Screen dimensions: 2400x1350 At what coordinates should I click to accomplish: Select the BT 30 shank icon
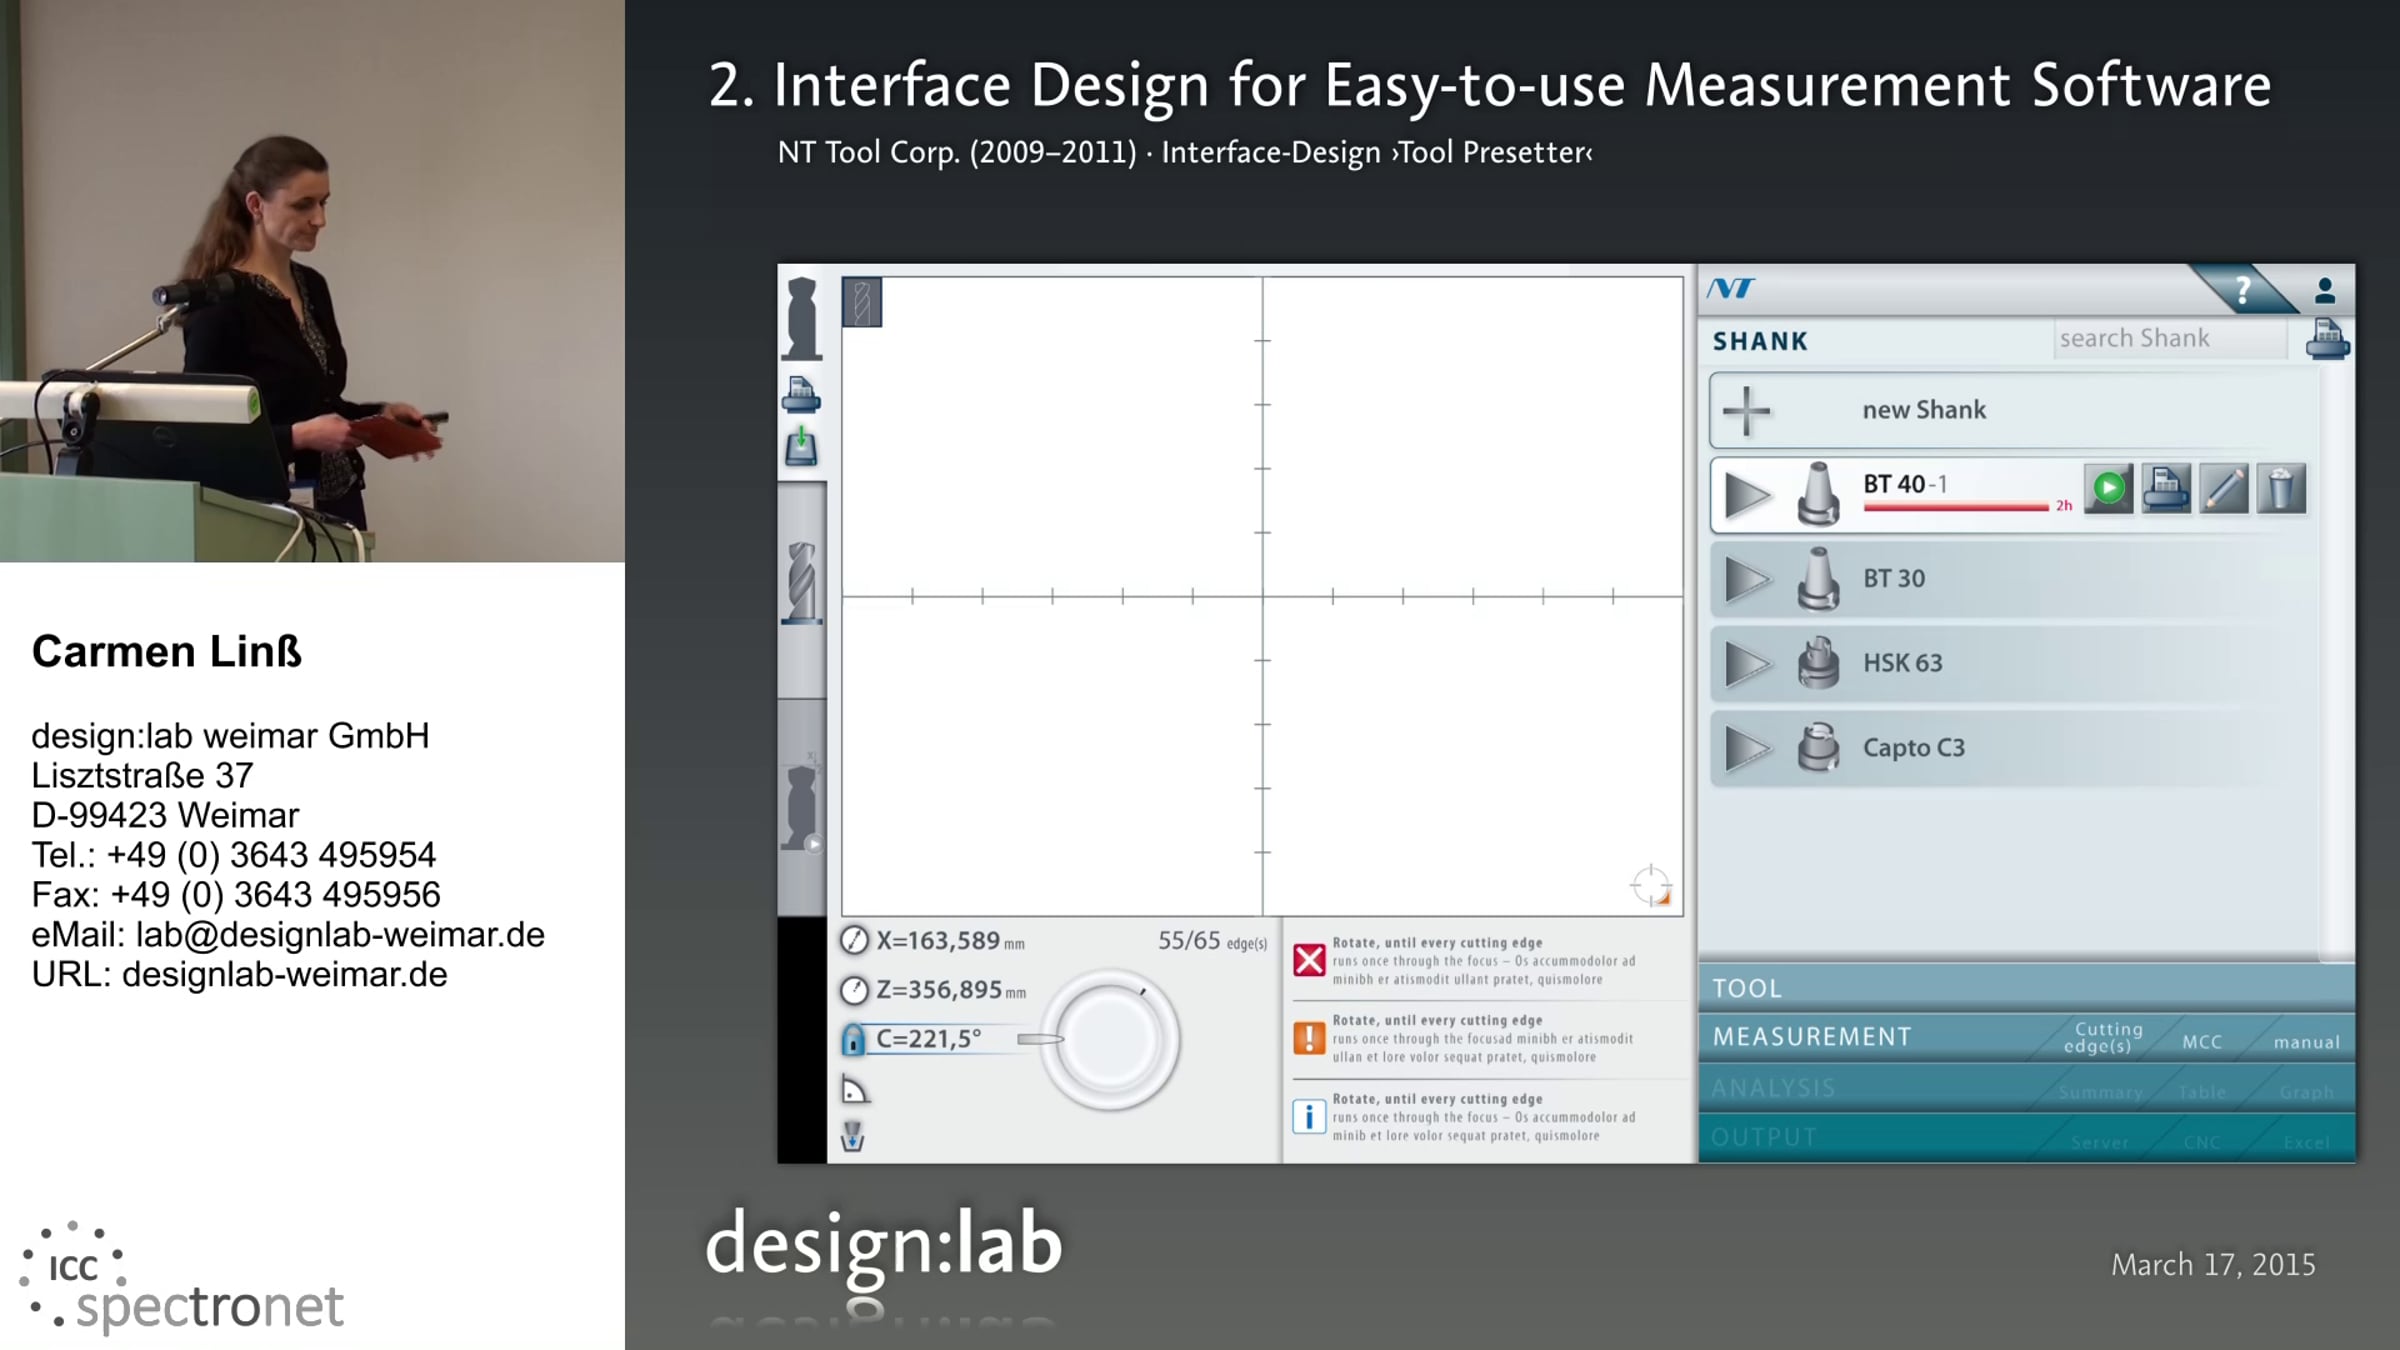click(x=1818, y=578)
